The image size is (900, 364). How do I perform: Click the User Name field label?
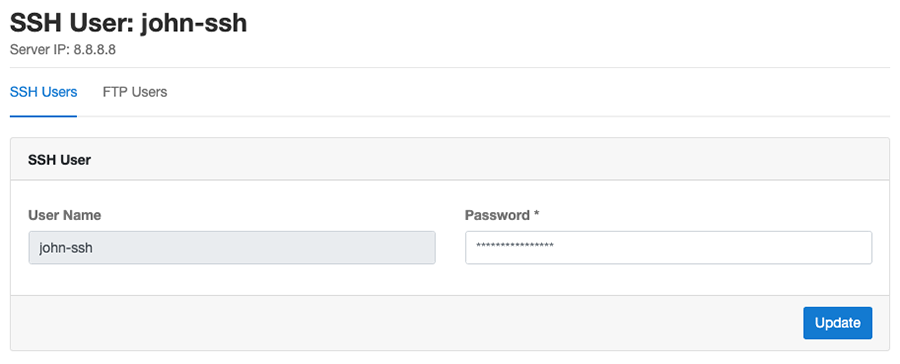coord(64,215)
